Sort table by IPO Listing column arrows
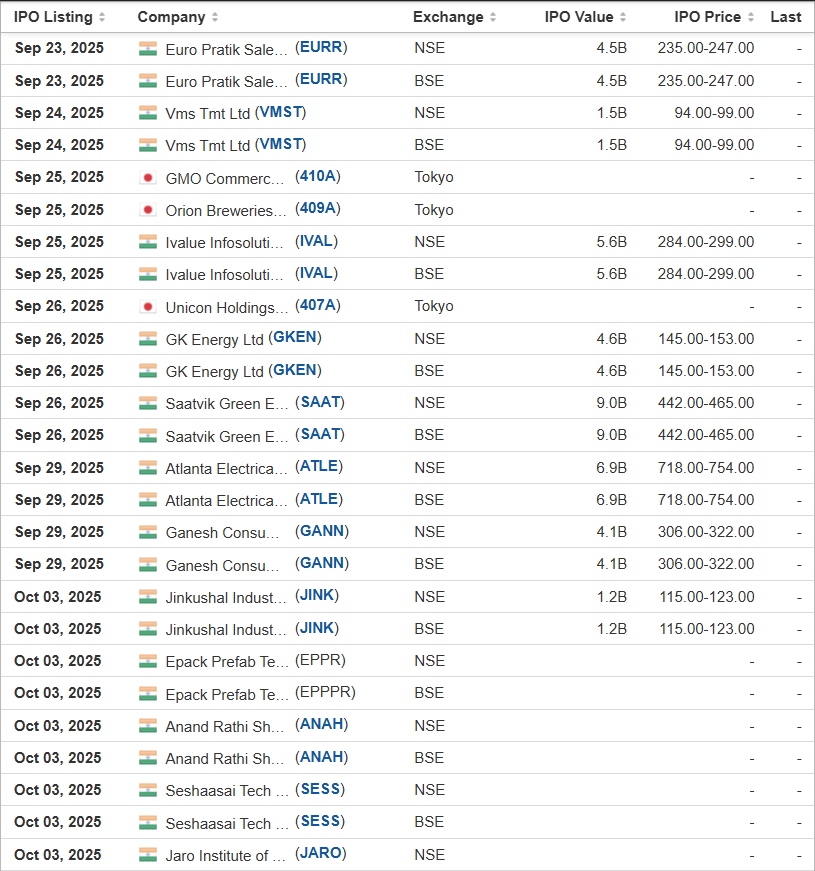 tap(102, 17)
